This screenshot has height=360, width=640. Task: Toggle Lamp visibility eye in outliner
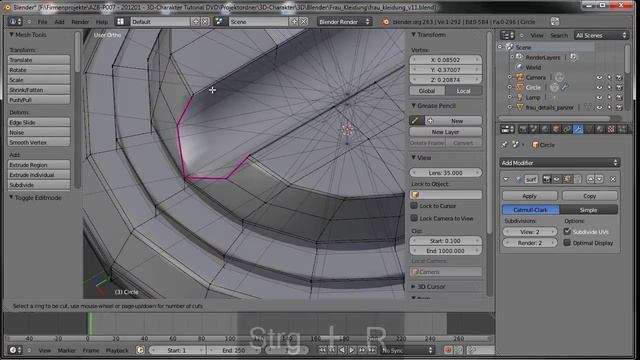click(599, 98)
